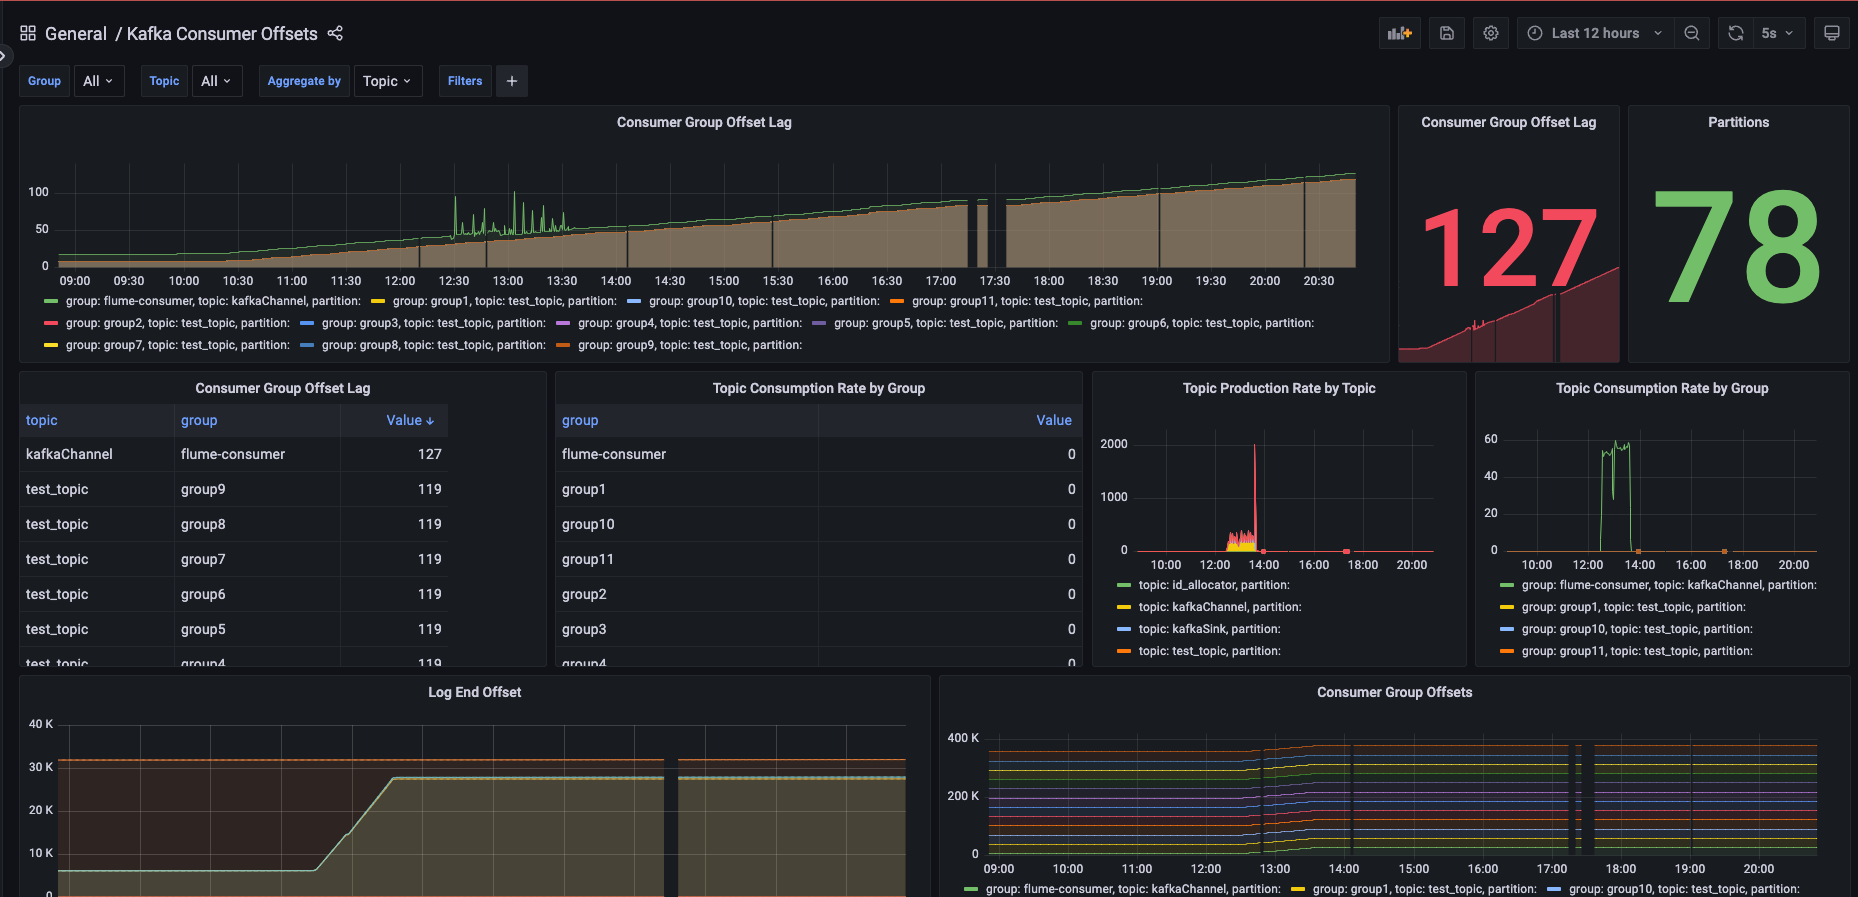This screenshot has height=897, width=1858.
Task: Open dashboard settings gear
Action: pos(1490,33)
